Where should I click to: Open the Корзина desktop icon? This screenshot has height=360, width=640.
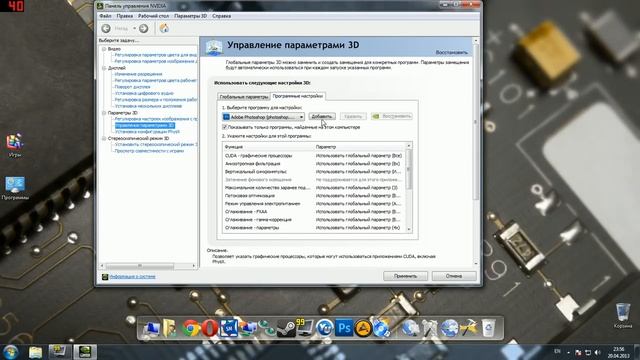623,316
